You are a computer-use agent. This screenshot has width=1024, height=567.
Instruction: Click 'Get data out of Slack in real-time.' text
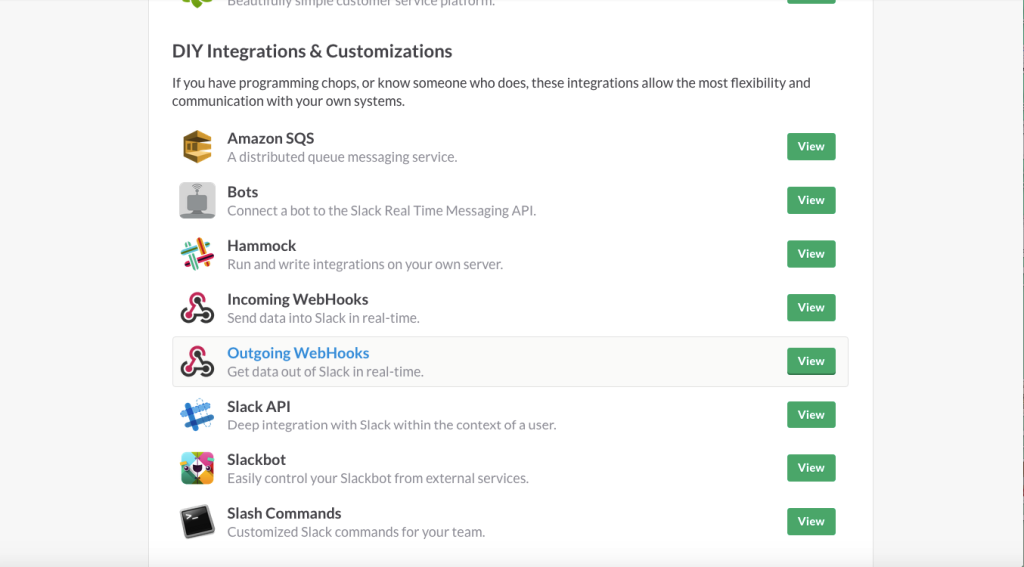[x=325, y=371]
